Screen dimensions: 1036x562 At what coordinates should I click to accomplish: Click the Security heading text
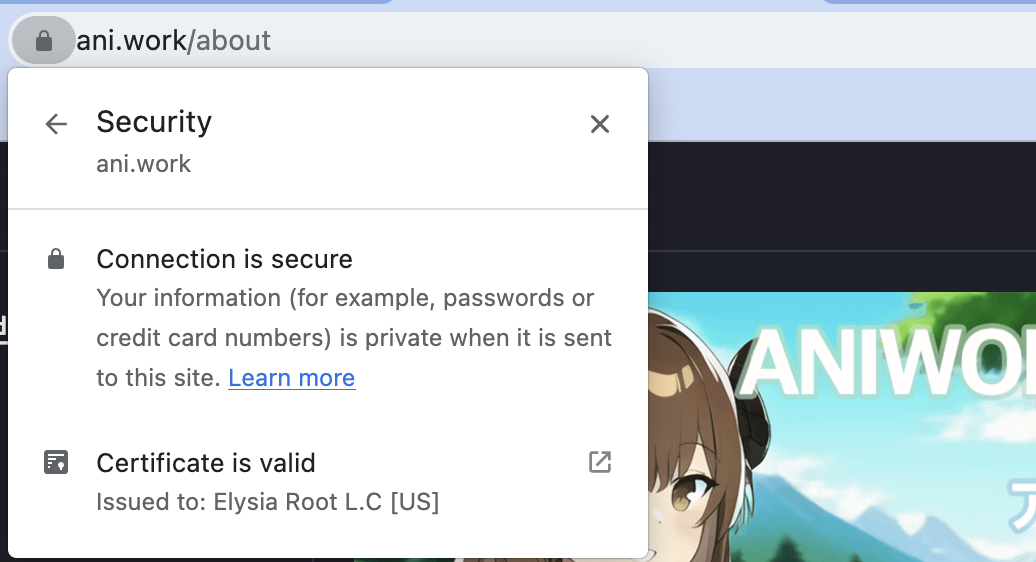154,122
